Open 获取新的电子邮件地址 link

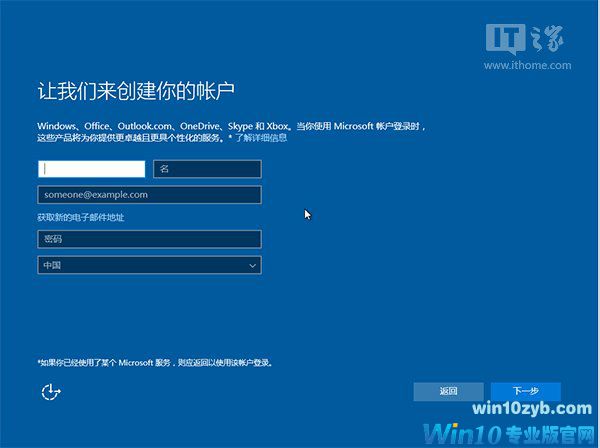pos(81,217)
